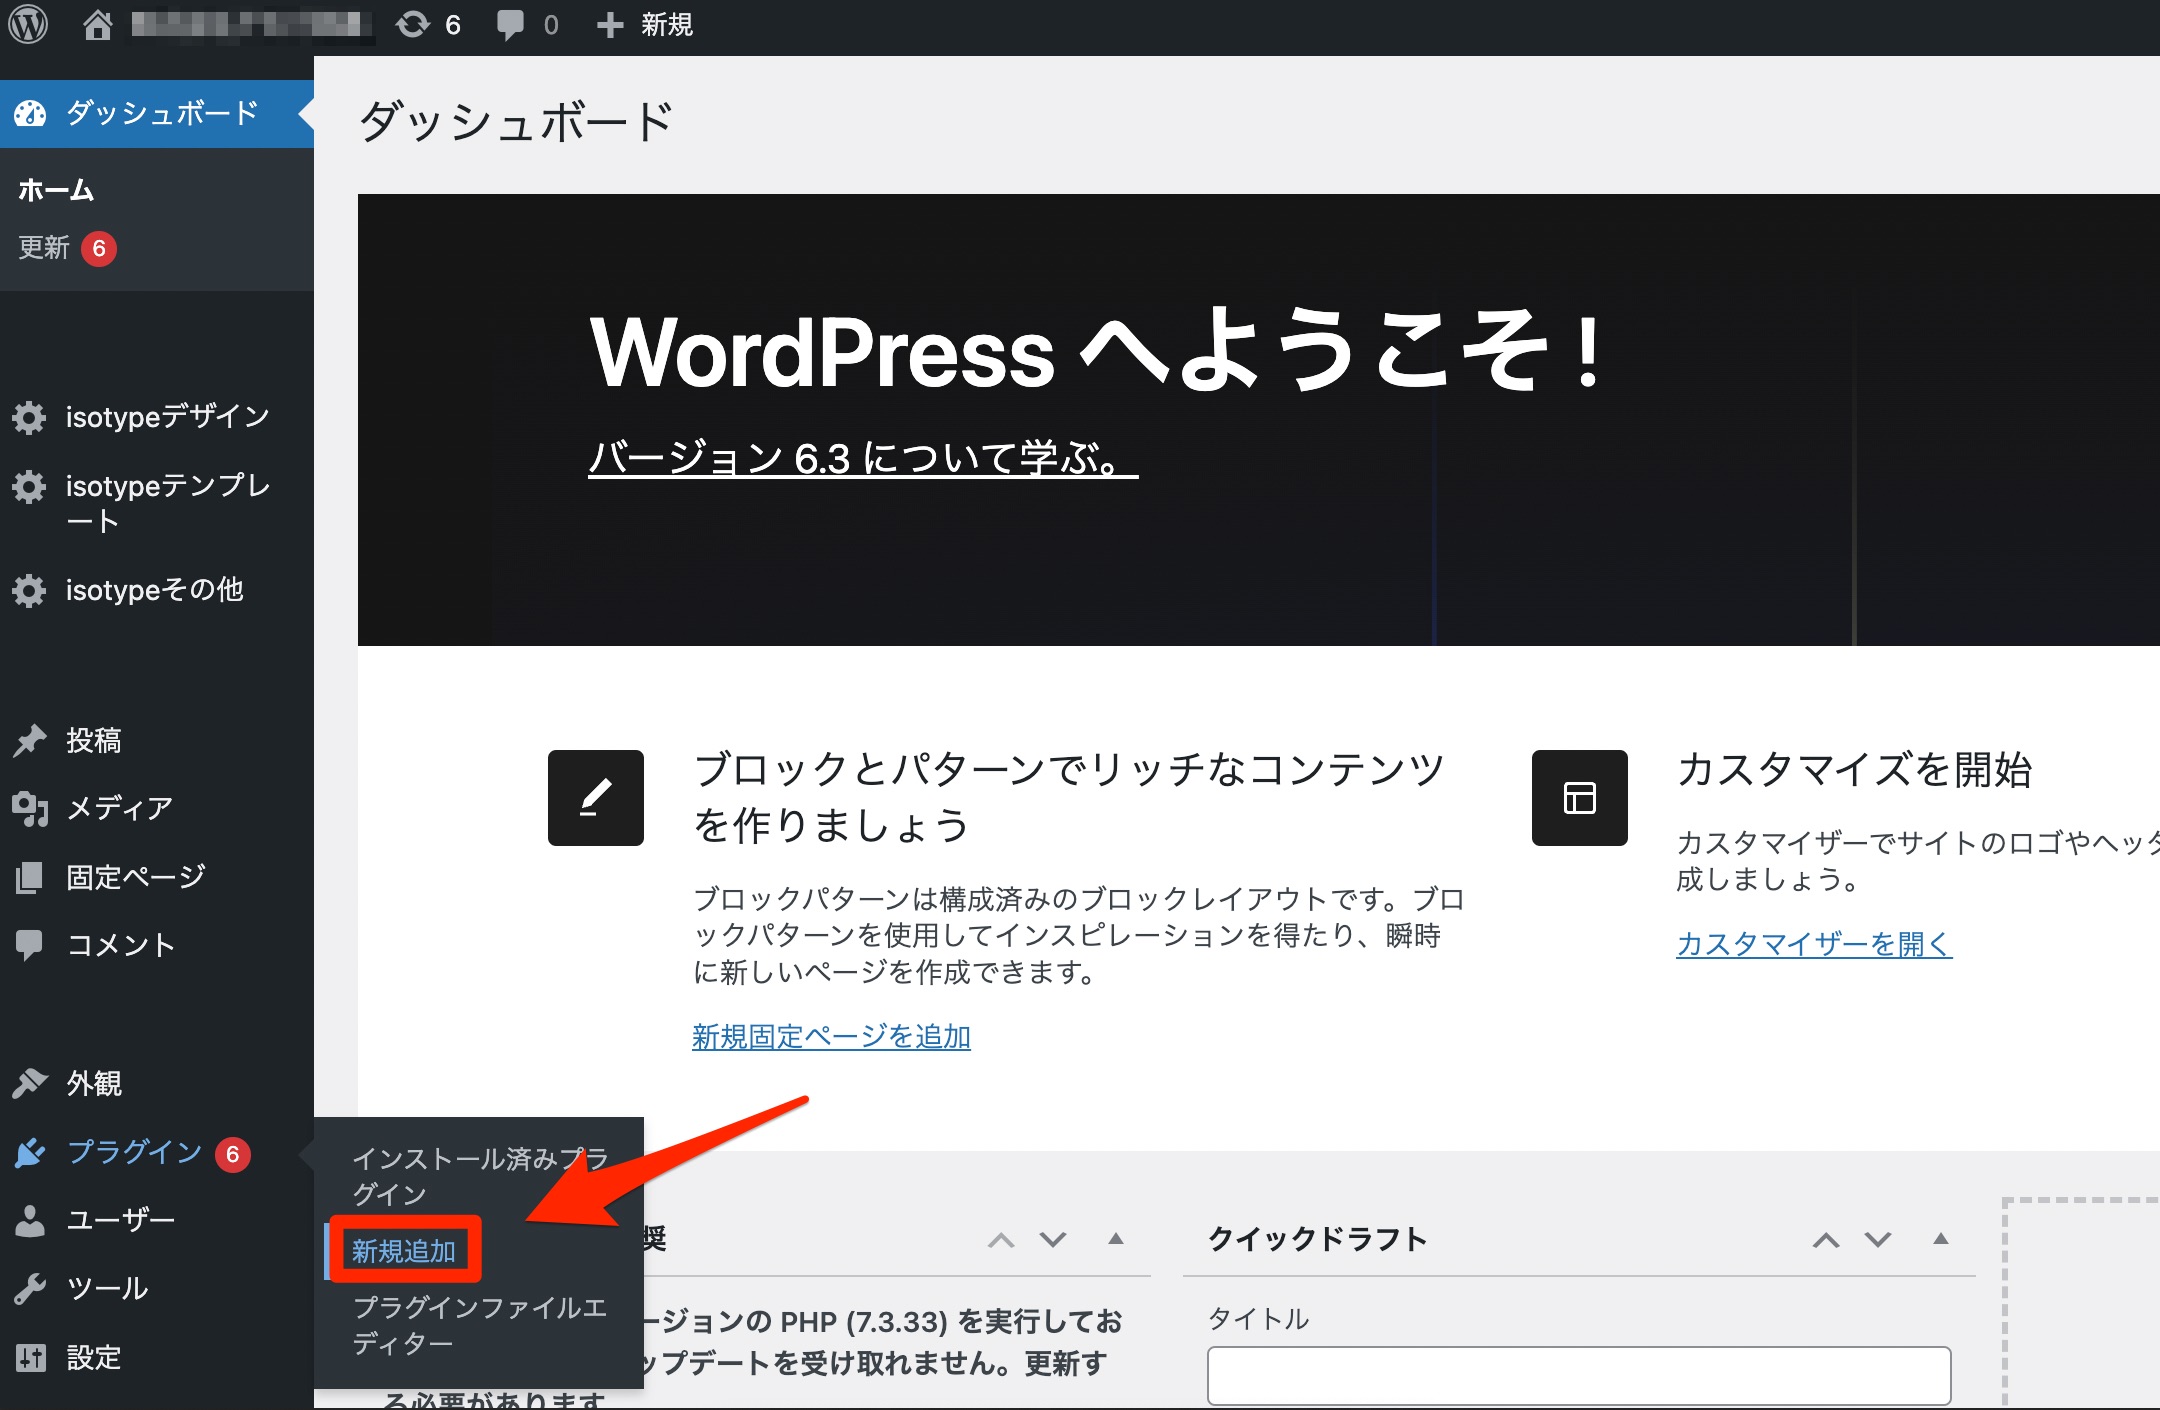Click the カスタマイズを開始 heading
Screen dimensions: 2160x1410
coord(1855,769)
